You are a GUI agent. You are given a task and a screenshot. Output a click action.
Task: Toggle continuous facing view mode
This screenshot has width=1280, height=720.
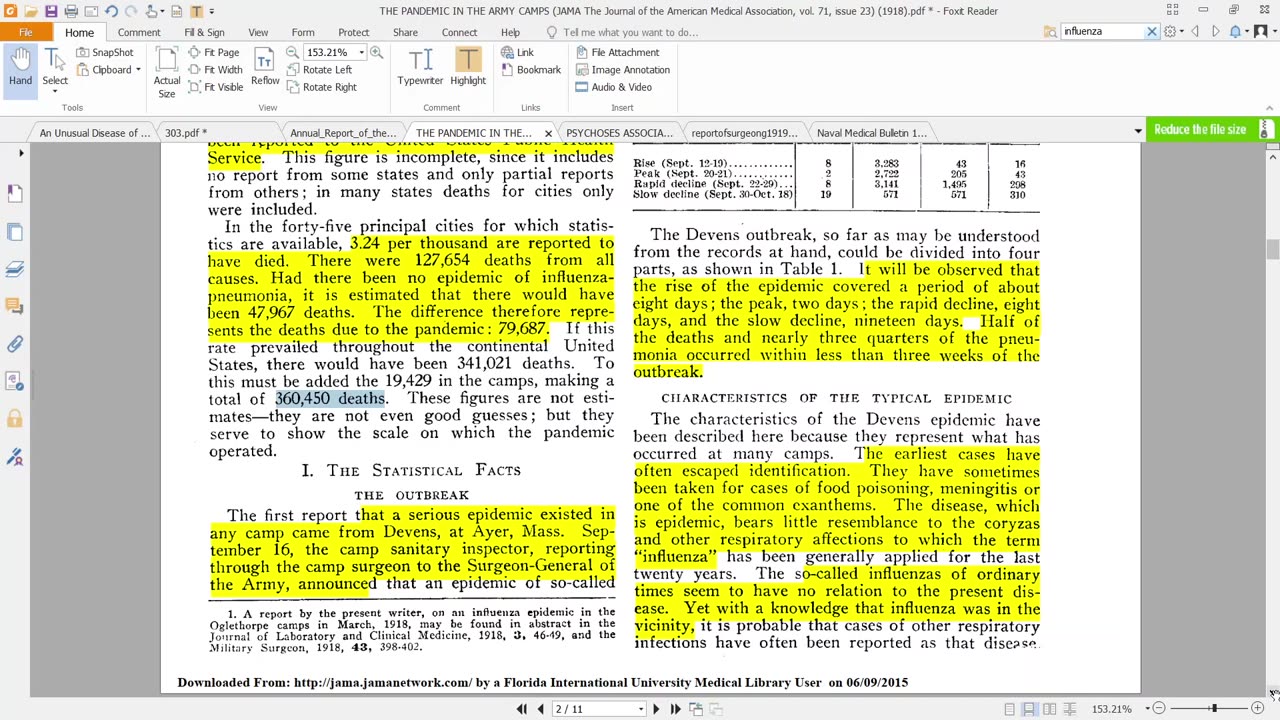(x=1069, y=709)
